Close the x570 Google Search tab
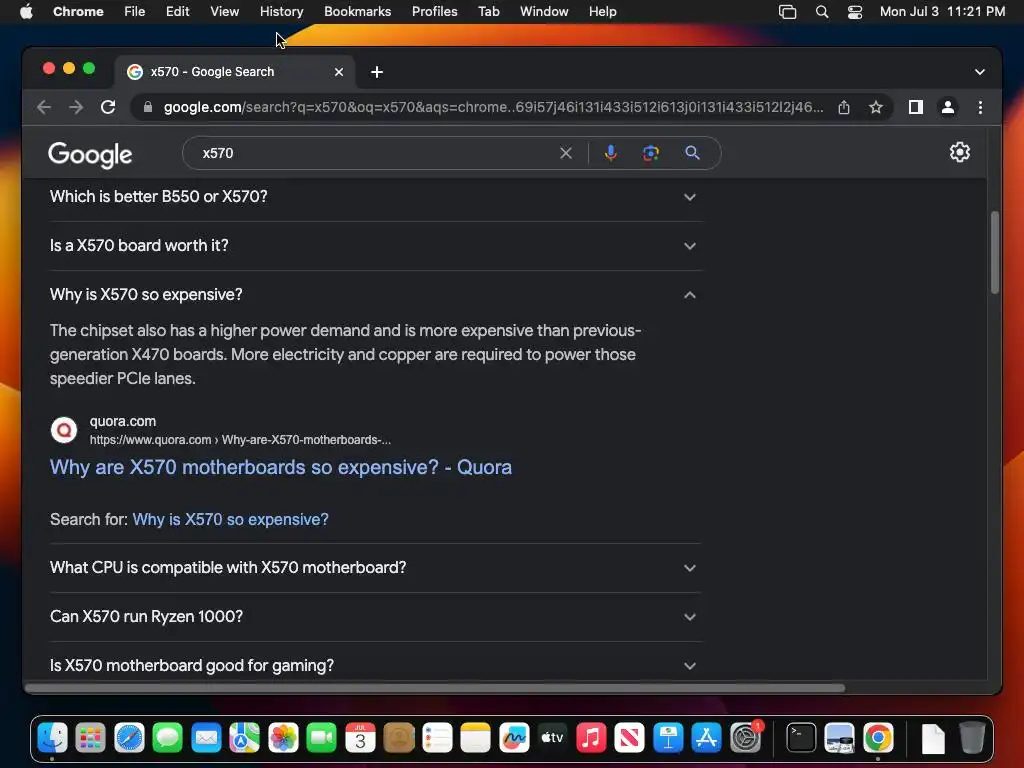 click(338, 72)
